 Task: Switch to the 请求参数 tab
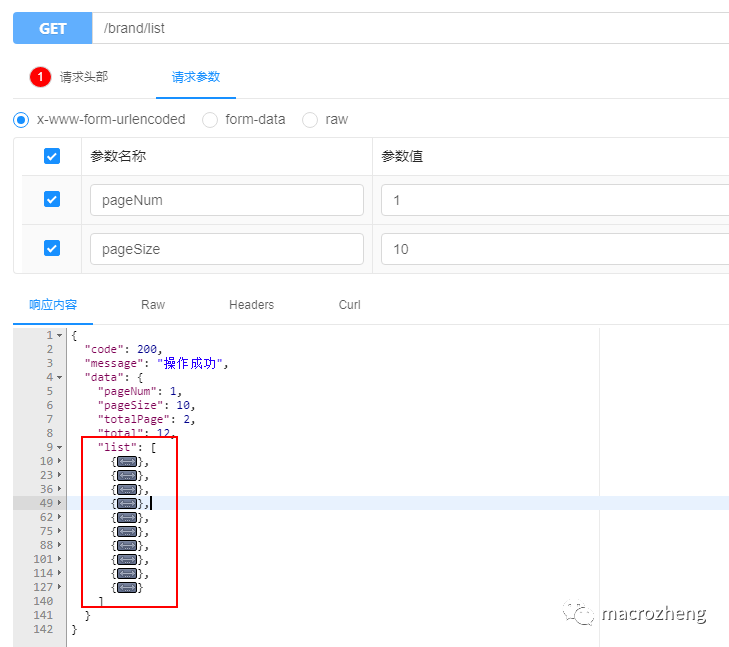[196, 77]
